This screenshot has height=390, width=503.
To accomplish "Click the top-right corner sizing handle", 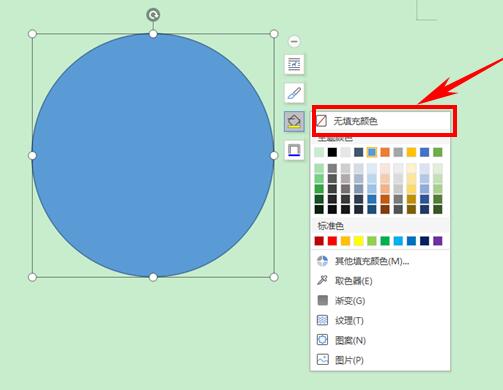I will point(274,34).
